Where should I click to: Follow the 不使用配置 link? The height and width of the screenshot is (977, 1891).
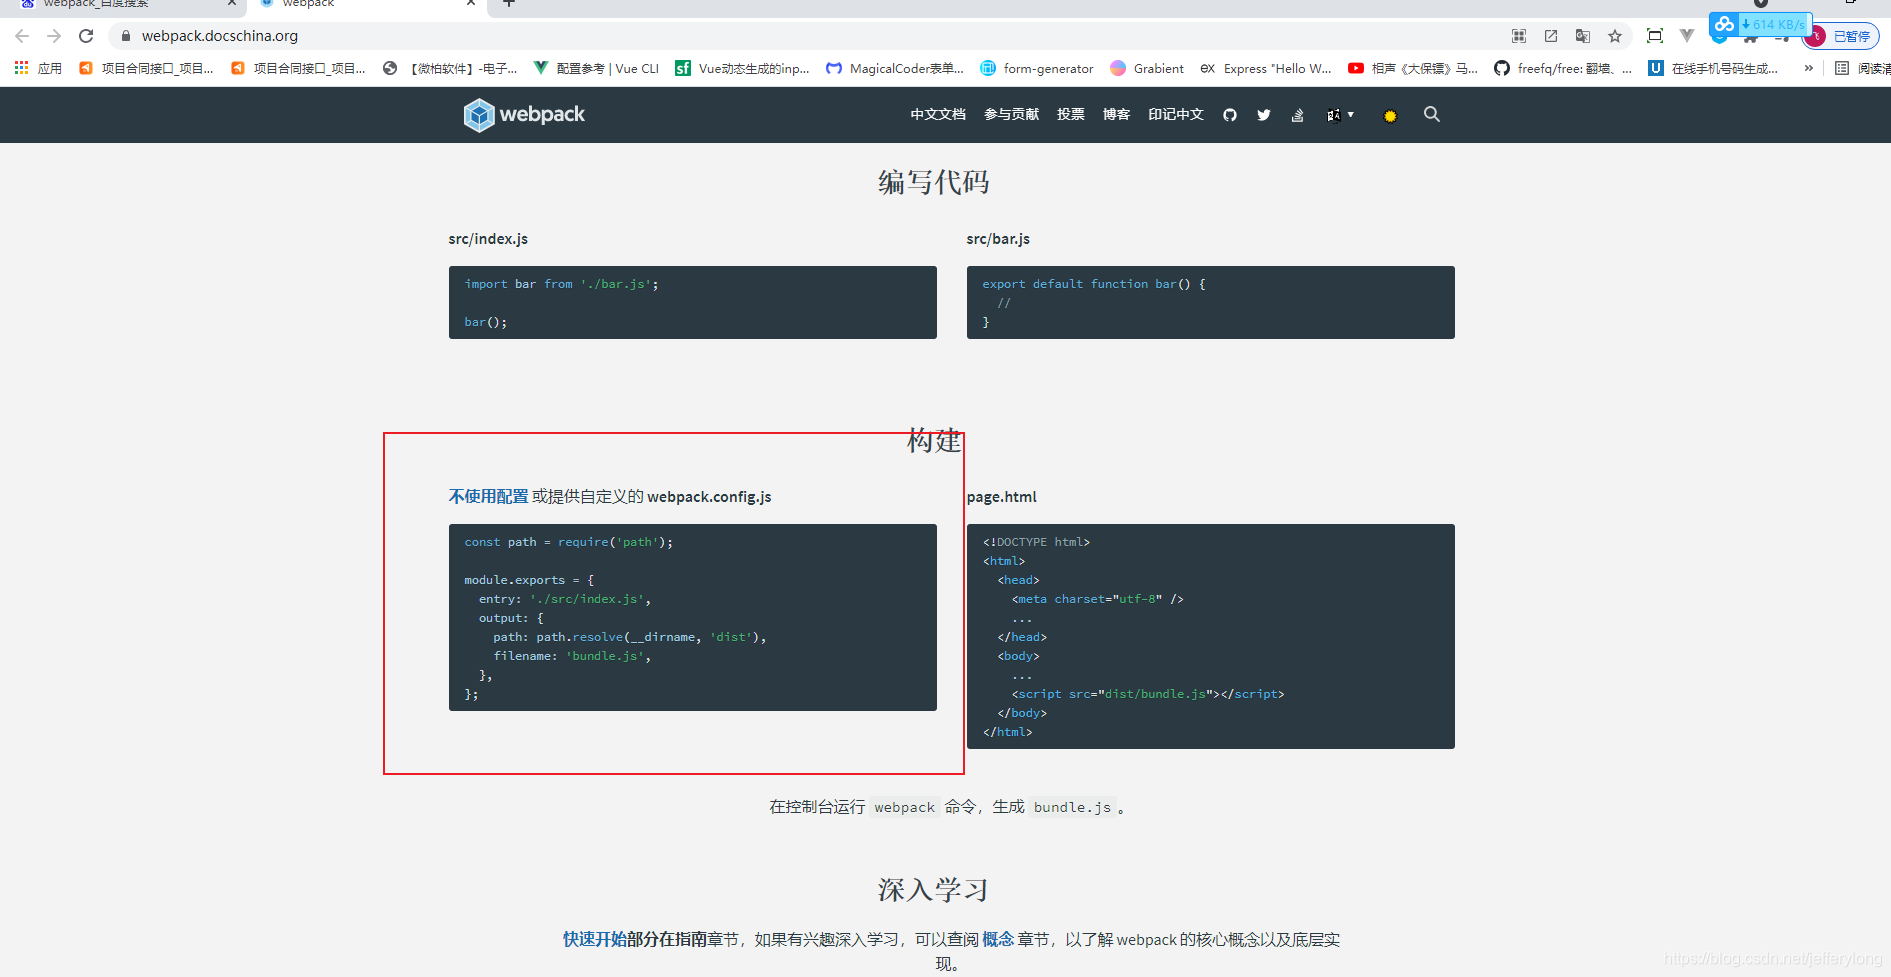488,496
